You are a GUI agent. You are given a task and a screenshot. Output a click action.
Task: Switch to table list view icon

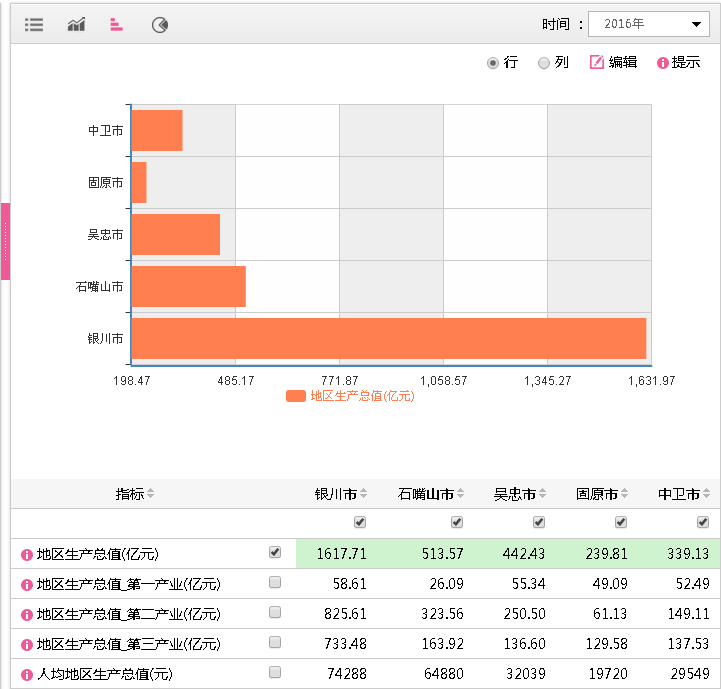pyautogui.click(x=34, y=24)
